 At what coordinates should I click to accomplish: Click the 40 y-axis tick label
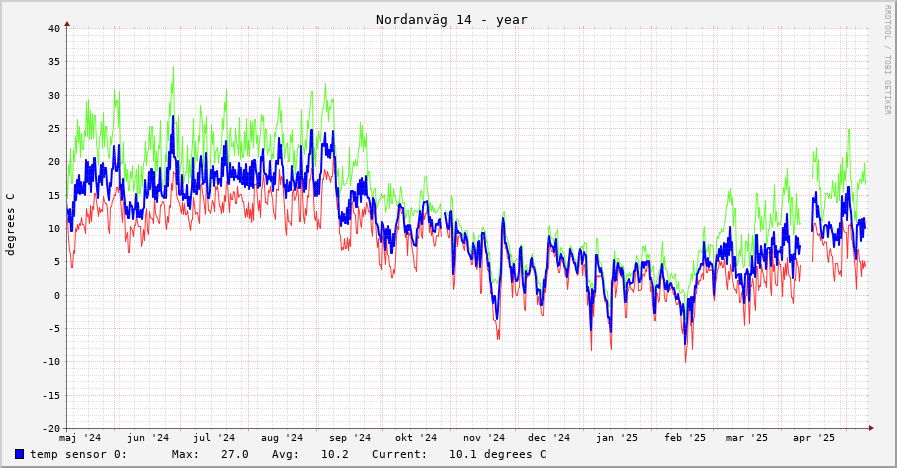click(54, 29)
